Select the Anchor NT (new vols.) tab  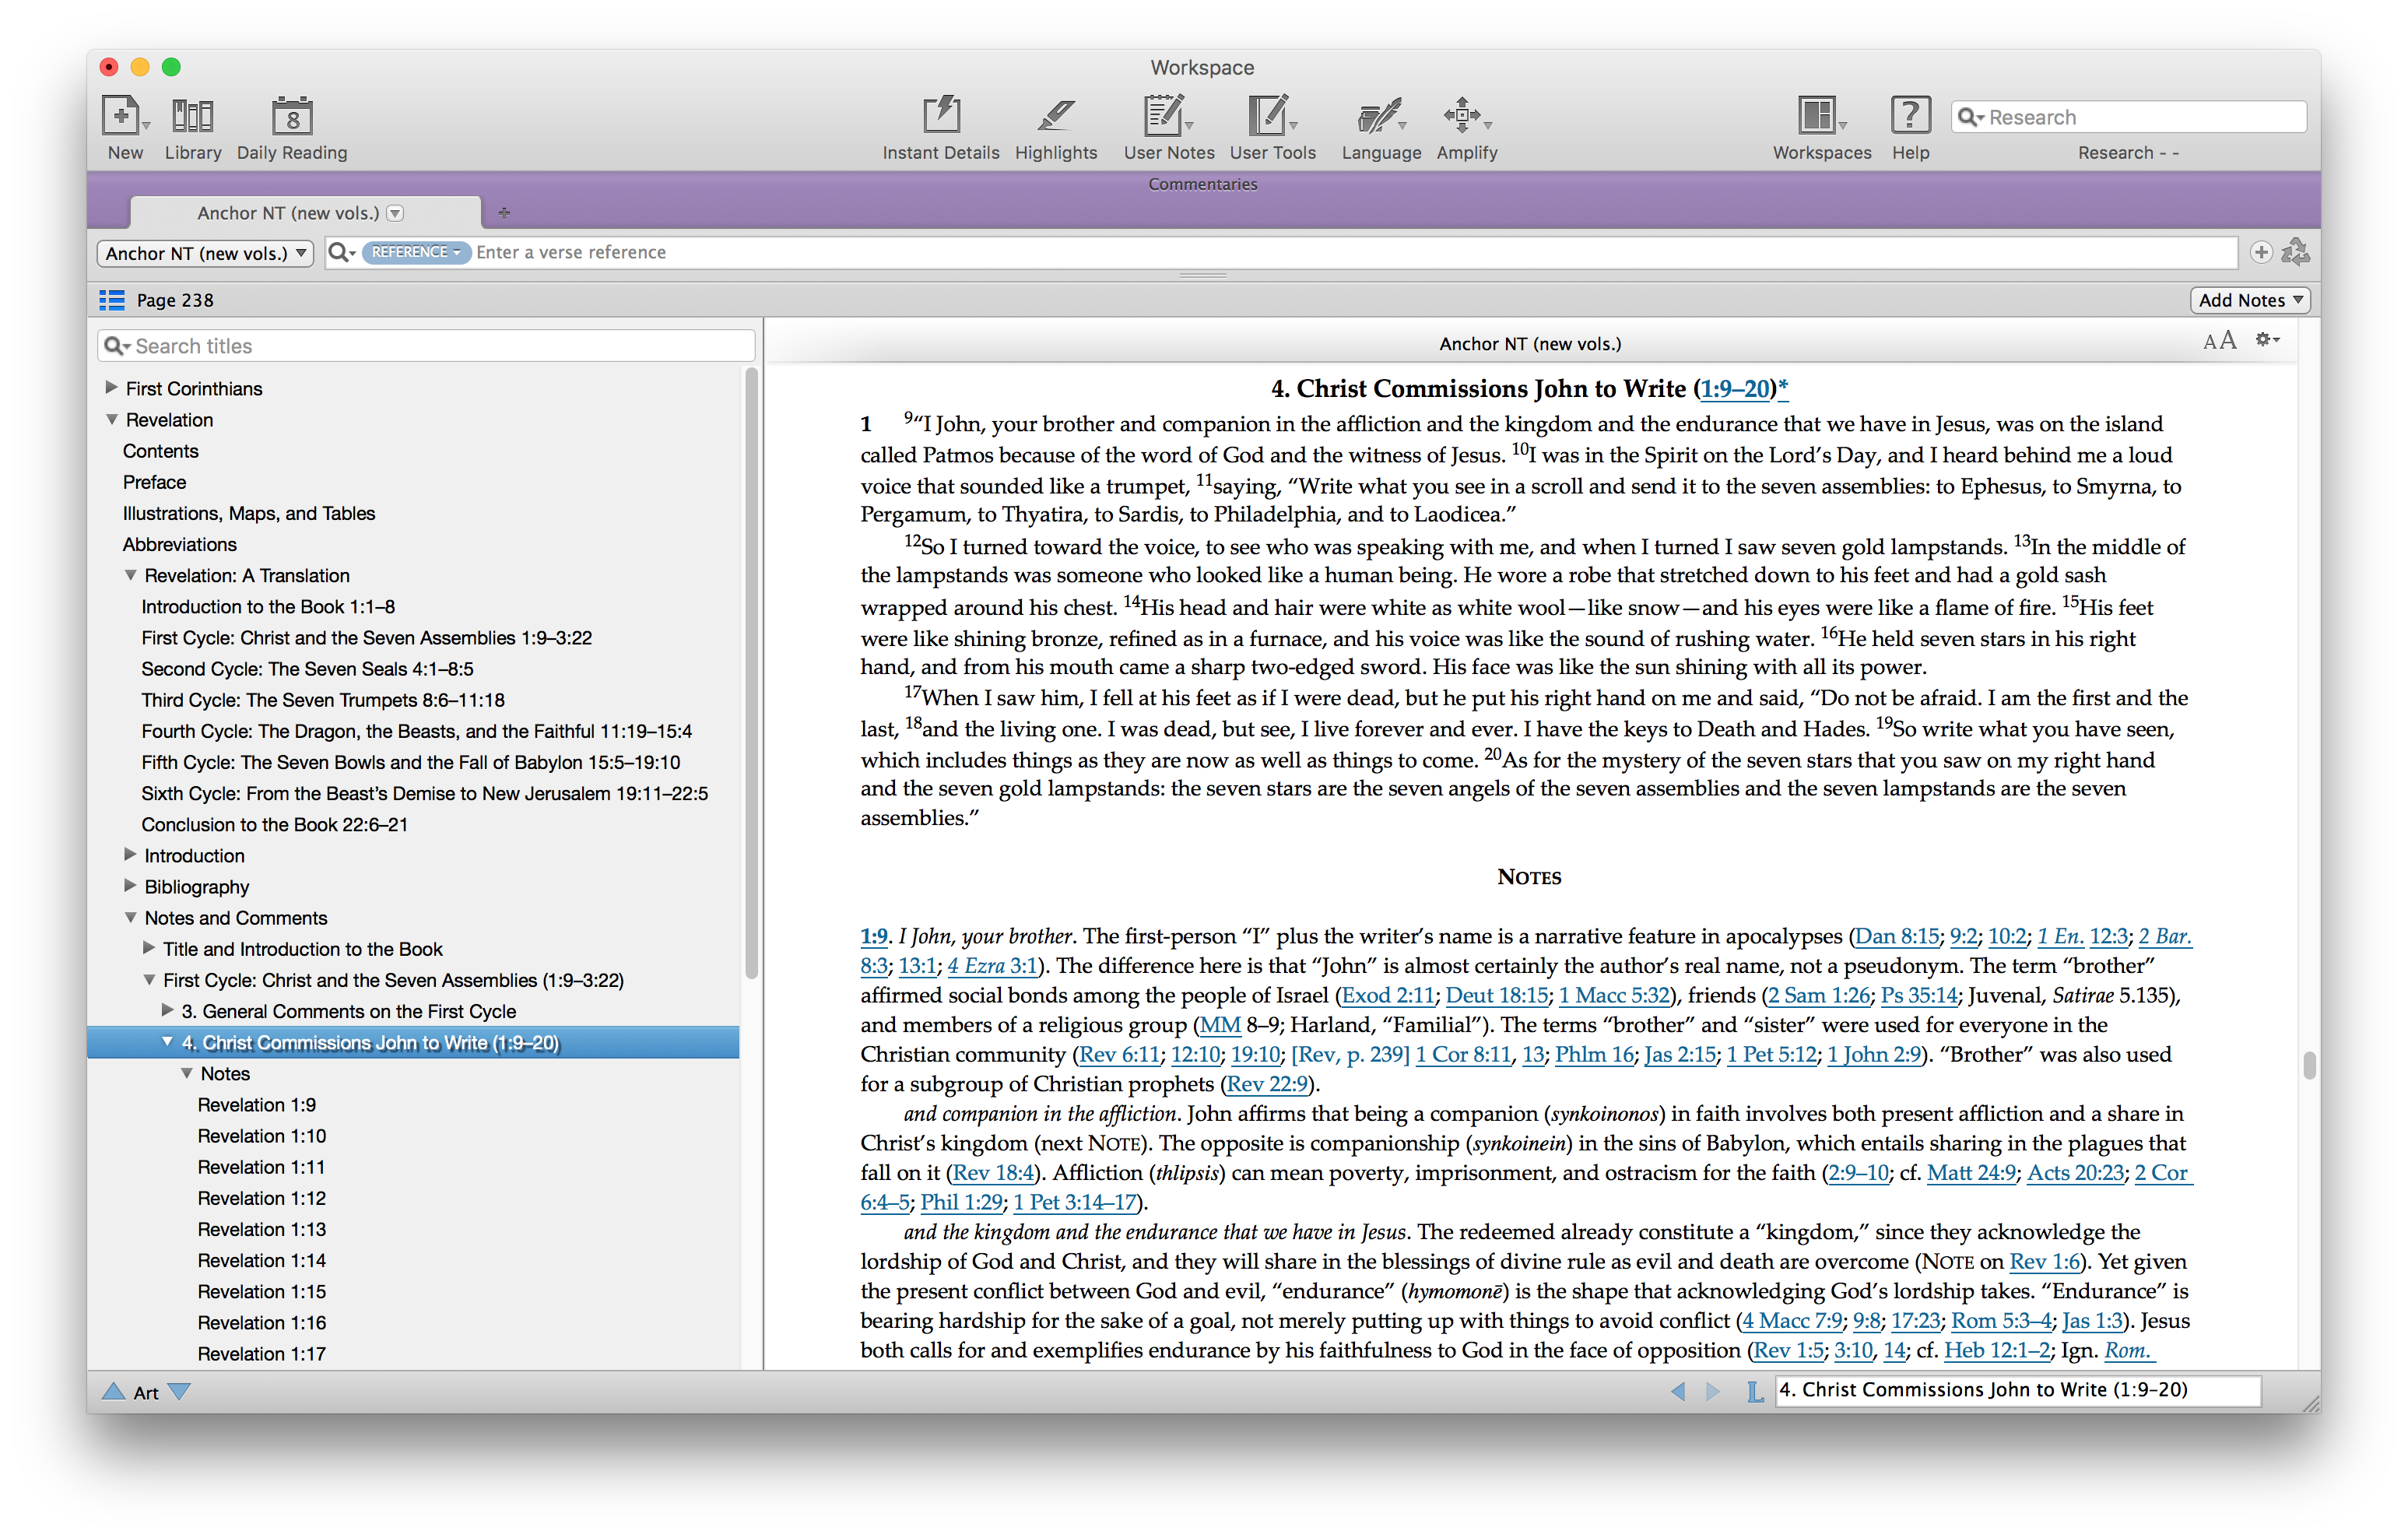(x=289, y=213)
